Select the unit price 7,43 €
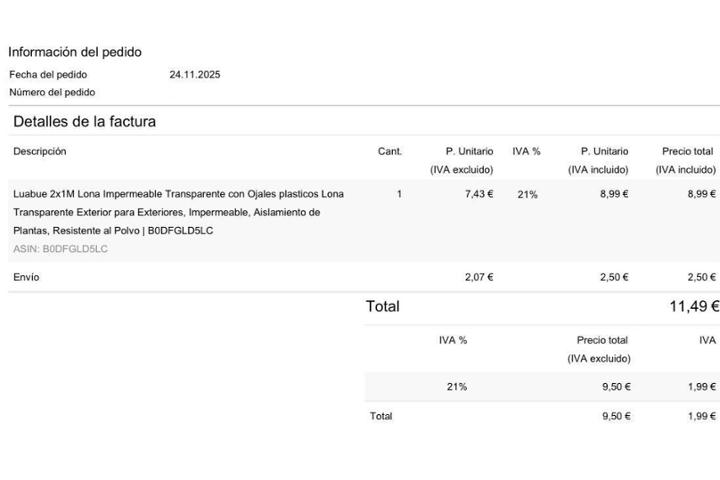Image resolution: width=720 pixels, height=480 pixels. (x=479, y=194)
